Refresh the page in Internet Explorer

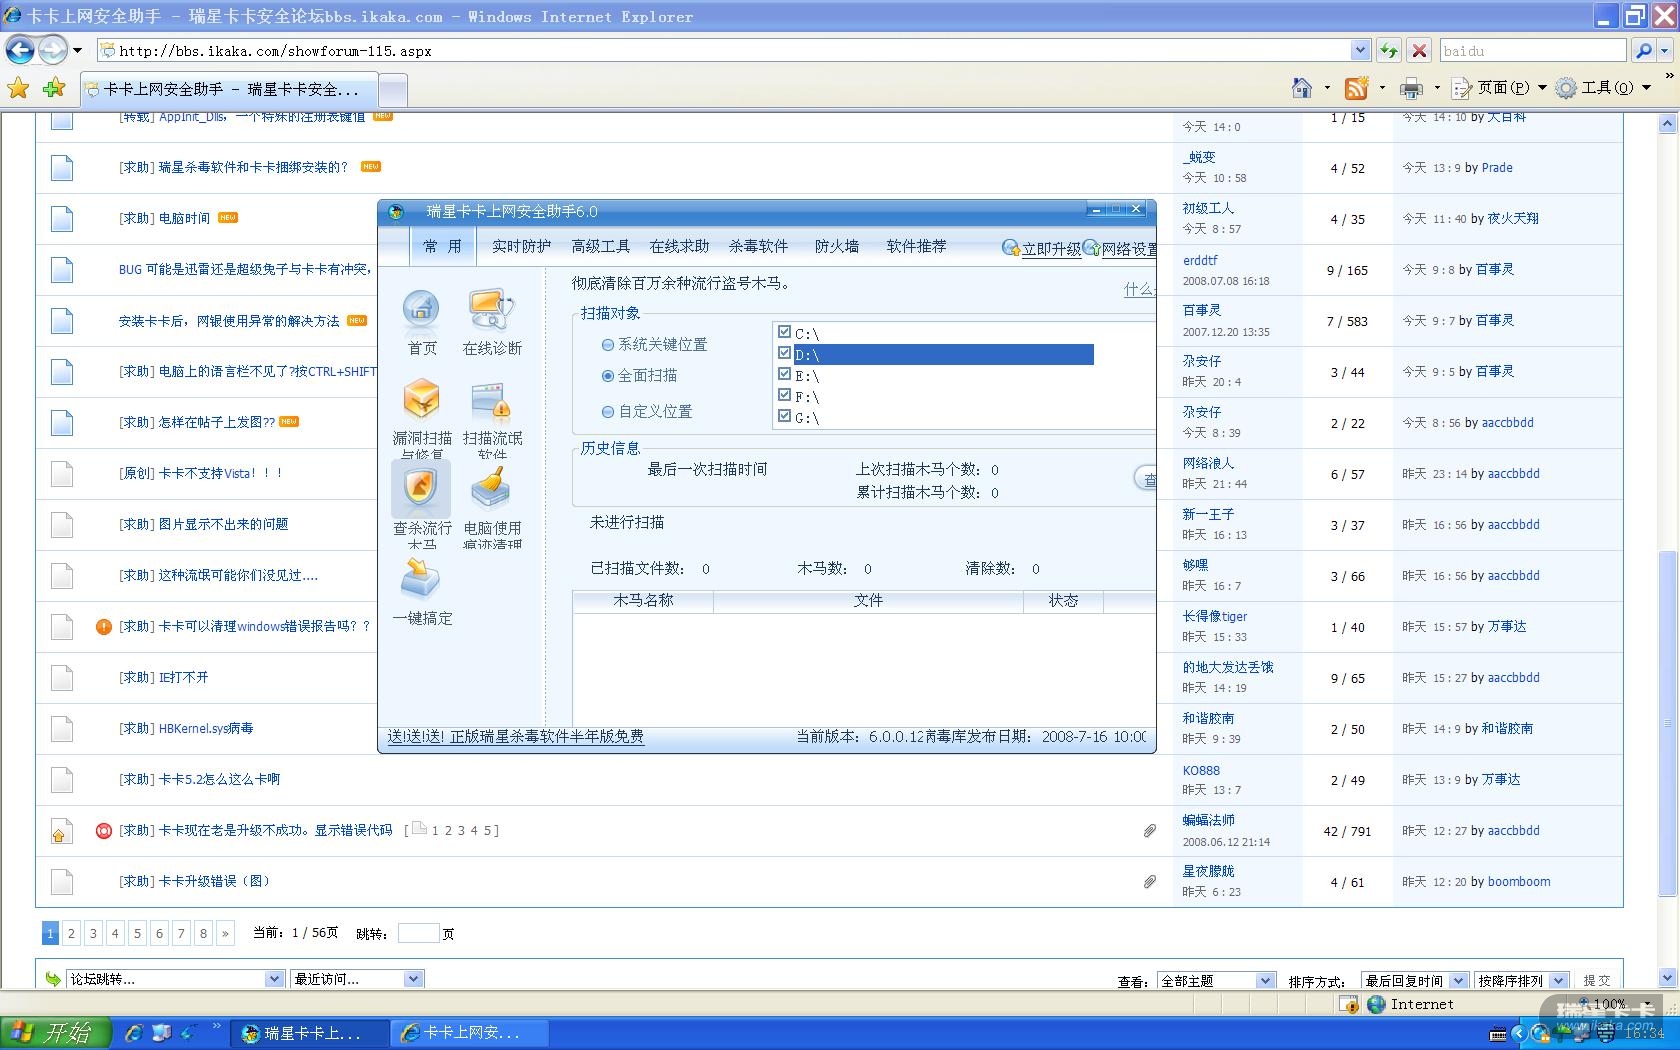[1388, 50]
